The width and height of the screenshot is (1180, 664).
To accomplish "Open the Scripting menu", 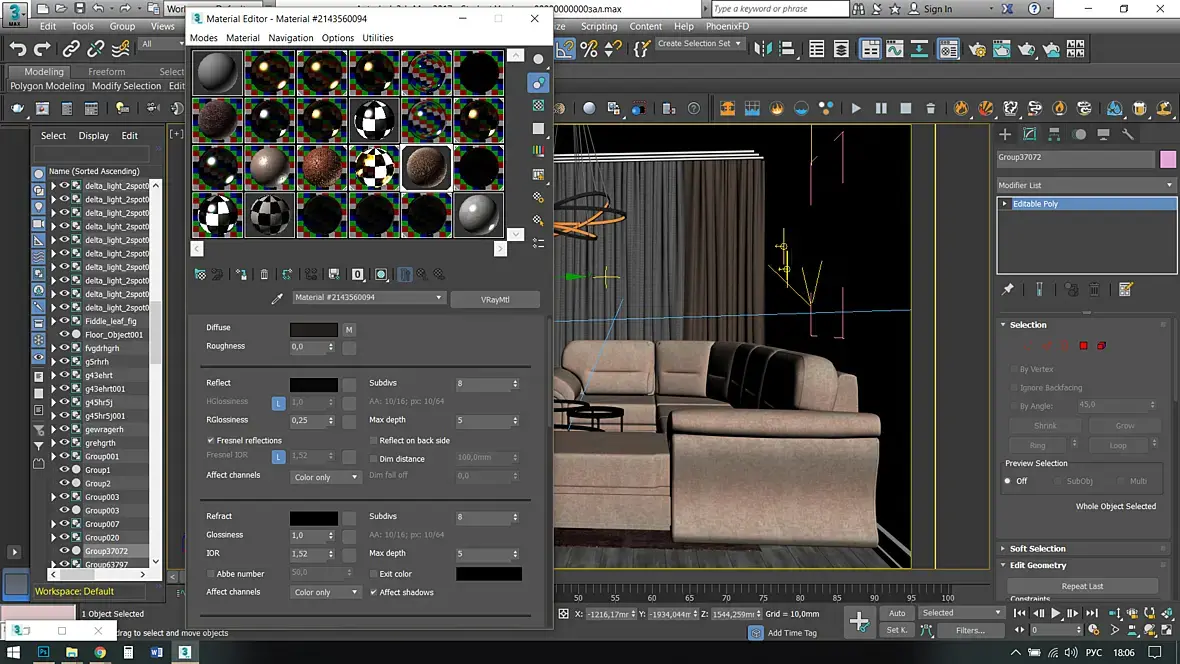I will [x=599, y=26].
